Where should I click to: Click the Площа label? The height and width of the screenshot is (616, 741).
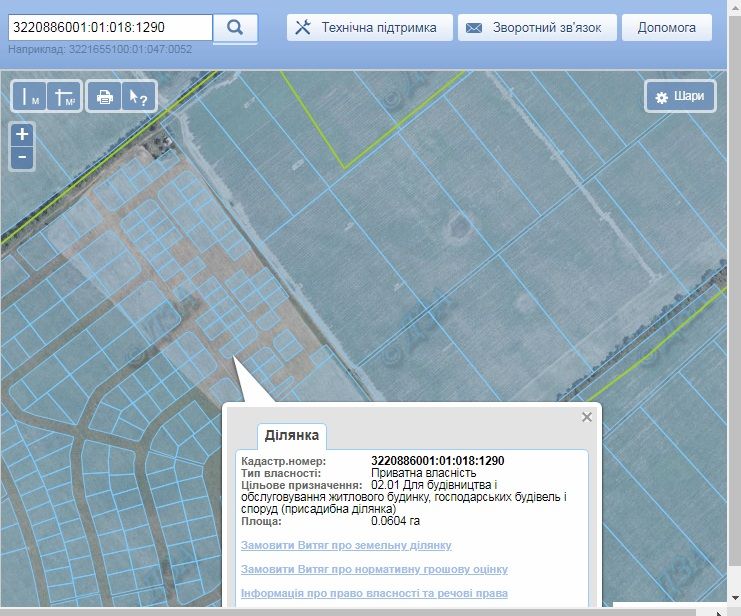[261, 521]
